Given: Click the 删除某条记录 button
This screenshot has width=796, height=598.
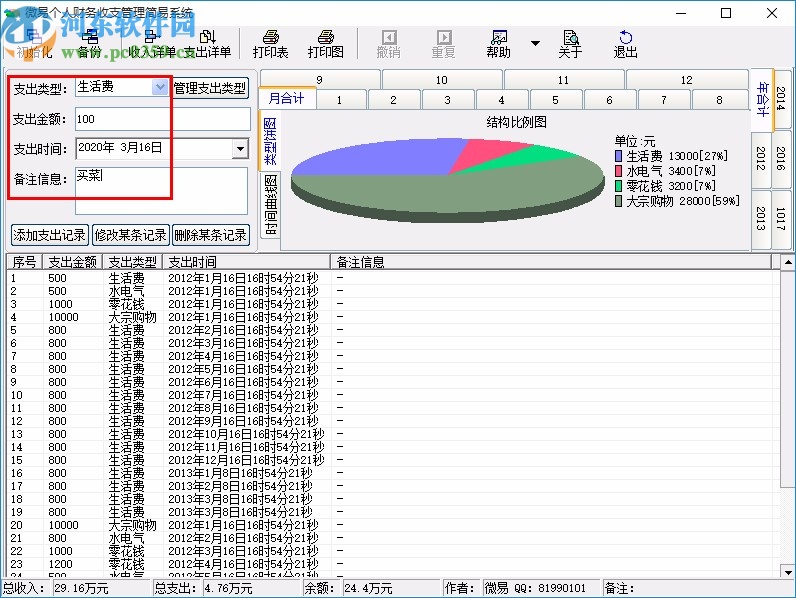Looking at the screenshot, I should click(x=211, y=235).
